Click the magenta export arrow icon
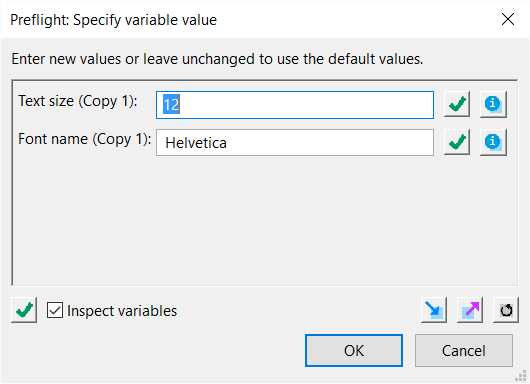This screenshot has width=530, height=384. point(470,310)
